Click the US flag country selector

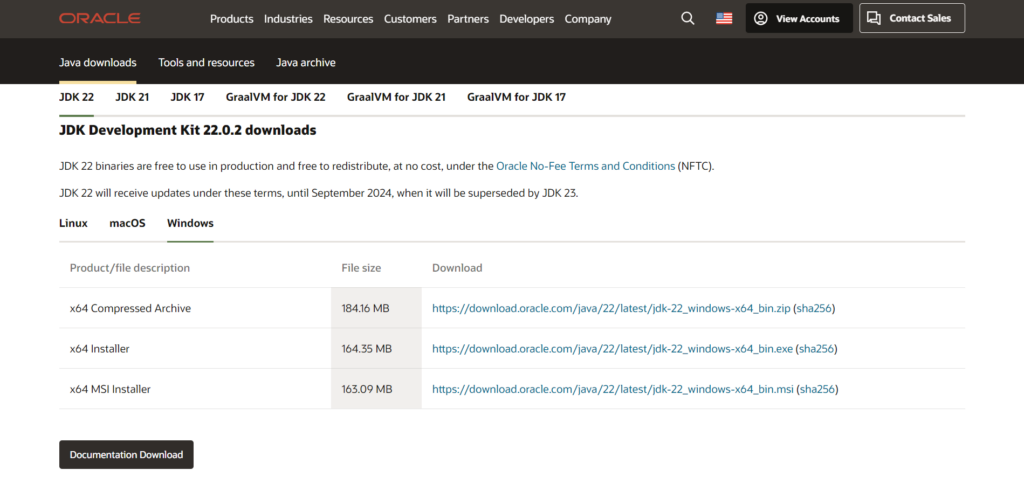(x=724, y=18)
